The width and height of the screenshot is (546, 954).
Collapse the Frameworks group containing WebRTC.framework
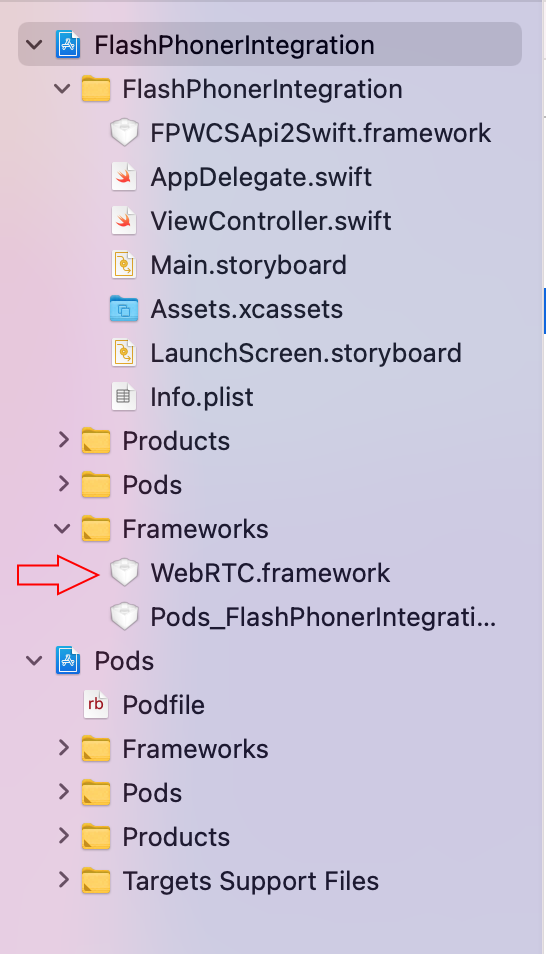(62, 529)
